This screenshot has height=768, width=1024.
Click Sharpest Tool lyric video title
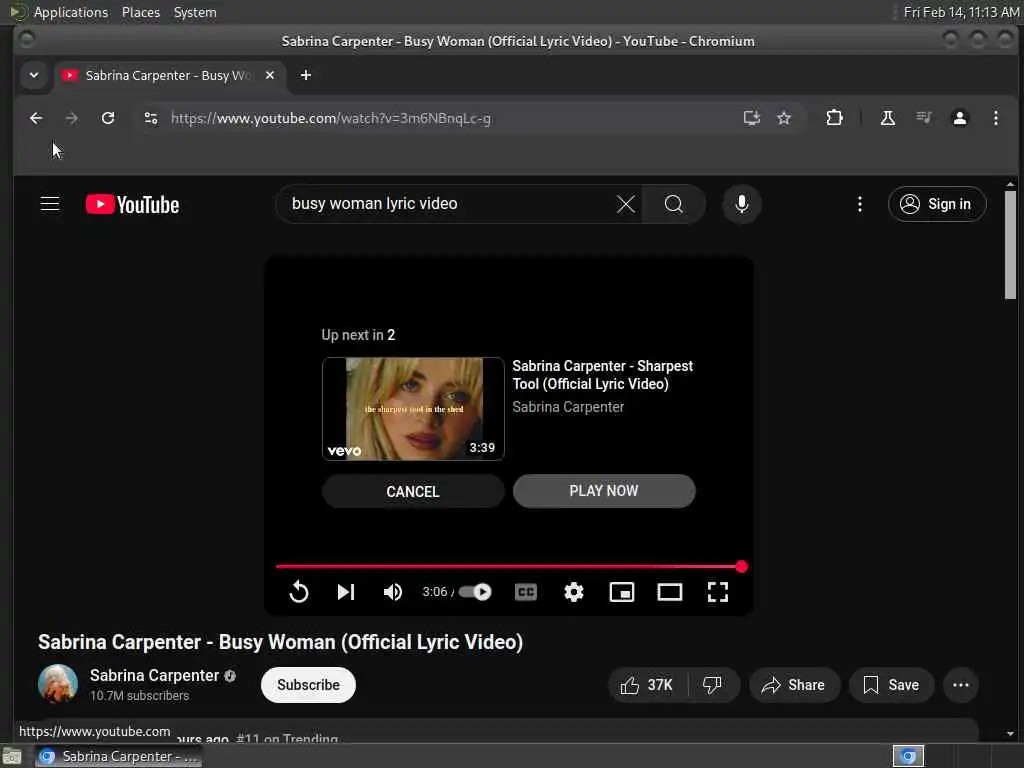click(602, 375)
